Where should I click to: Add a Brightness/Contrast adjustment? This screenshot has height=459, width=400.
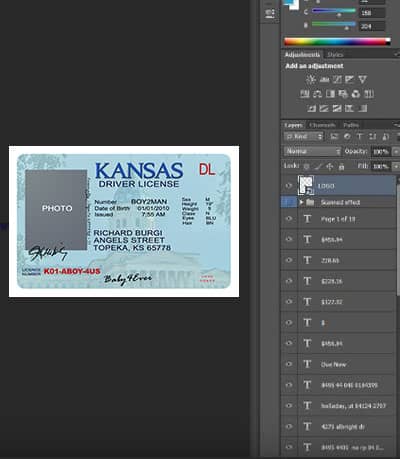[311, 79]
